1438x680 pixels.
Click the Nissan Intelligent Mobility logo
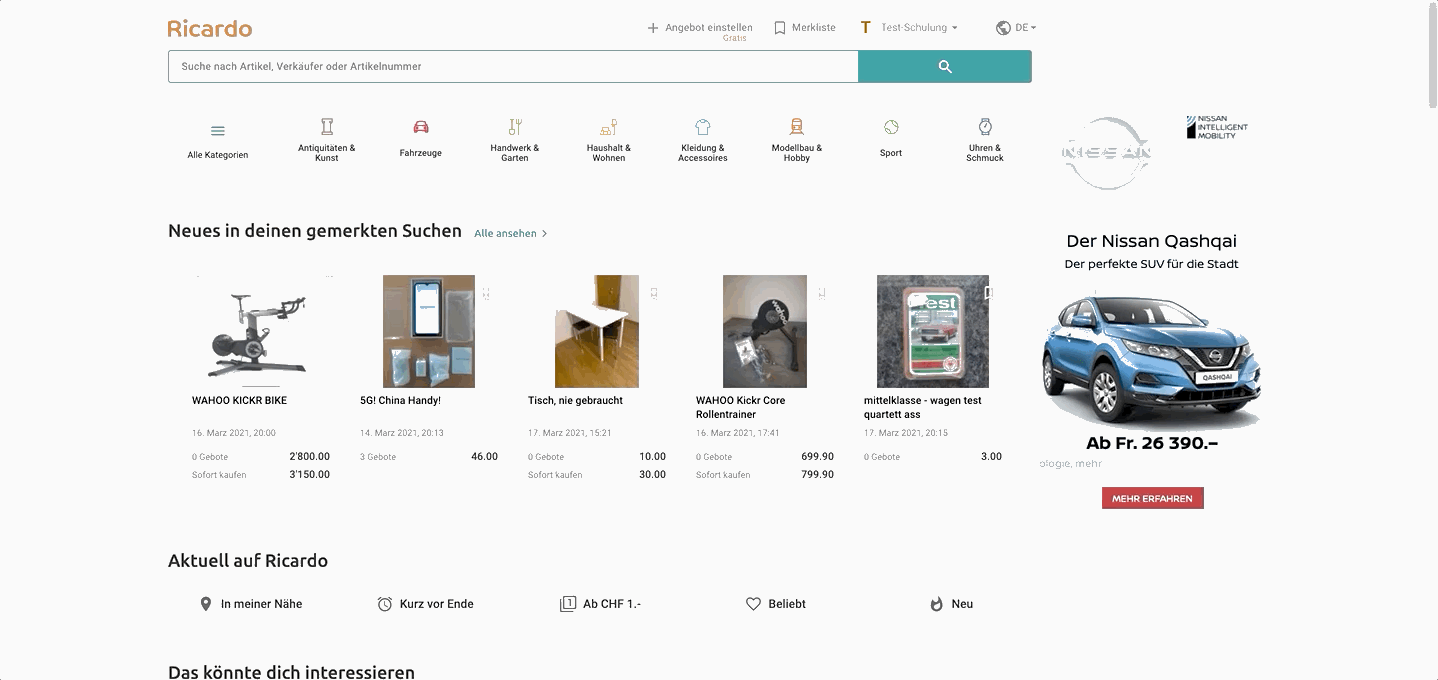click(x=1217, y=127)
